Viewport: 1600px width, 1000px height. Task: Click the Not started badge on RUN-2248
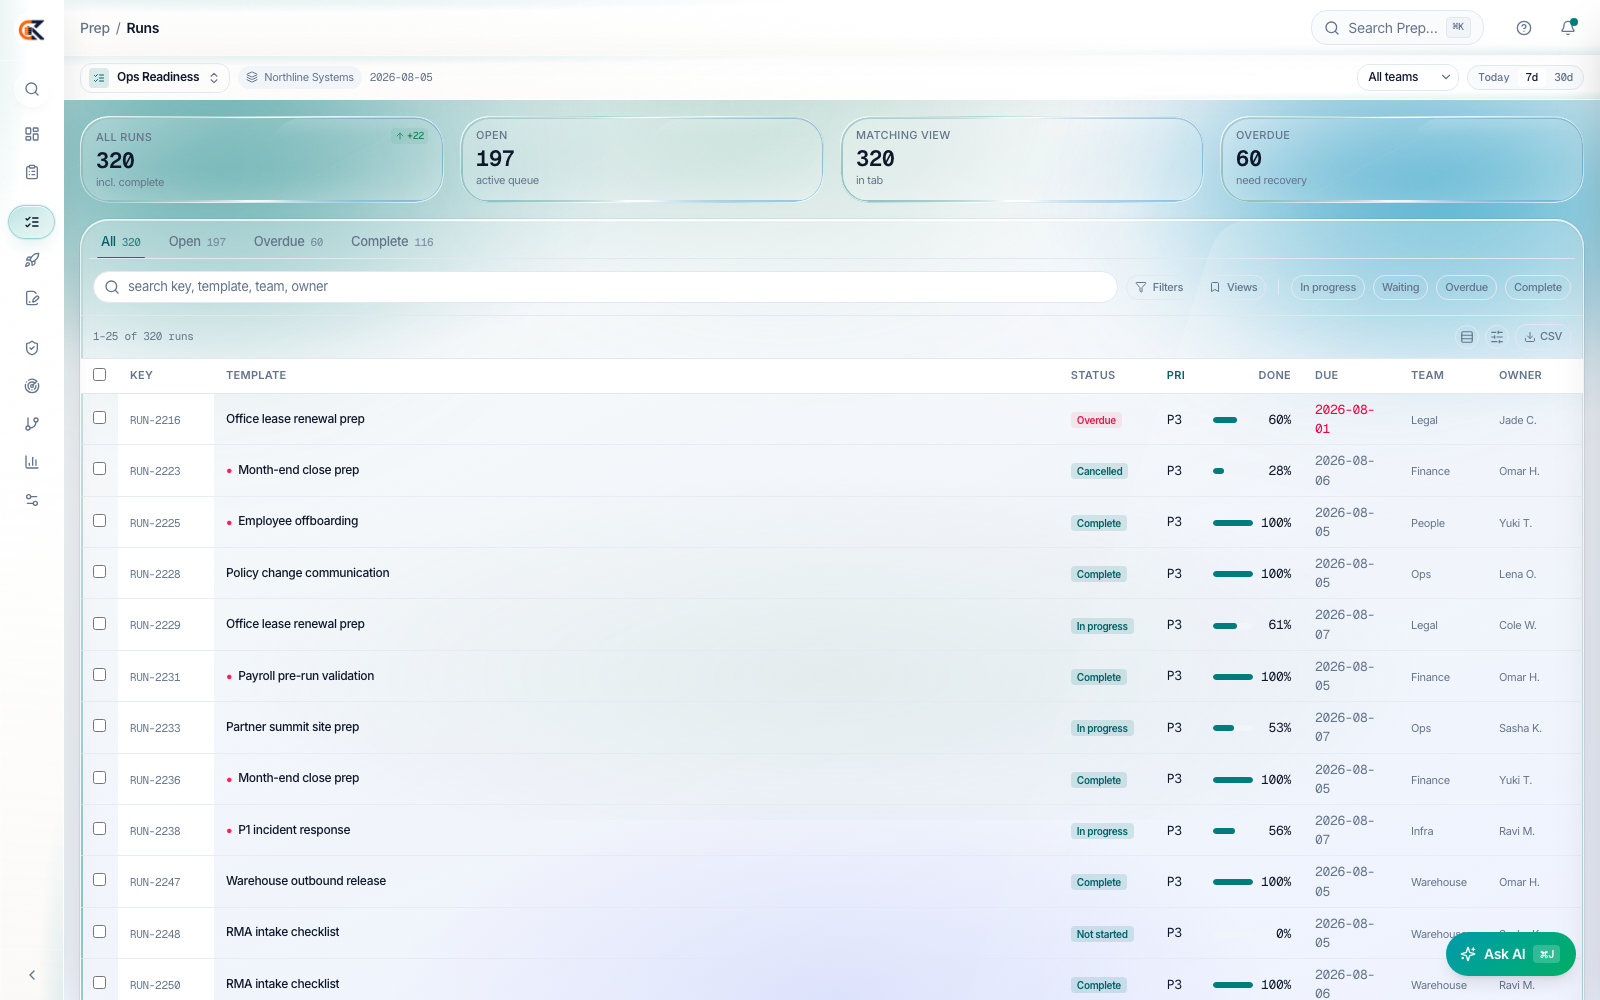[1102, 934]
